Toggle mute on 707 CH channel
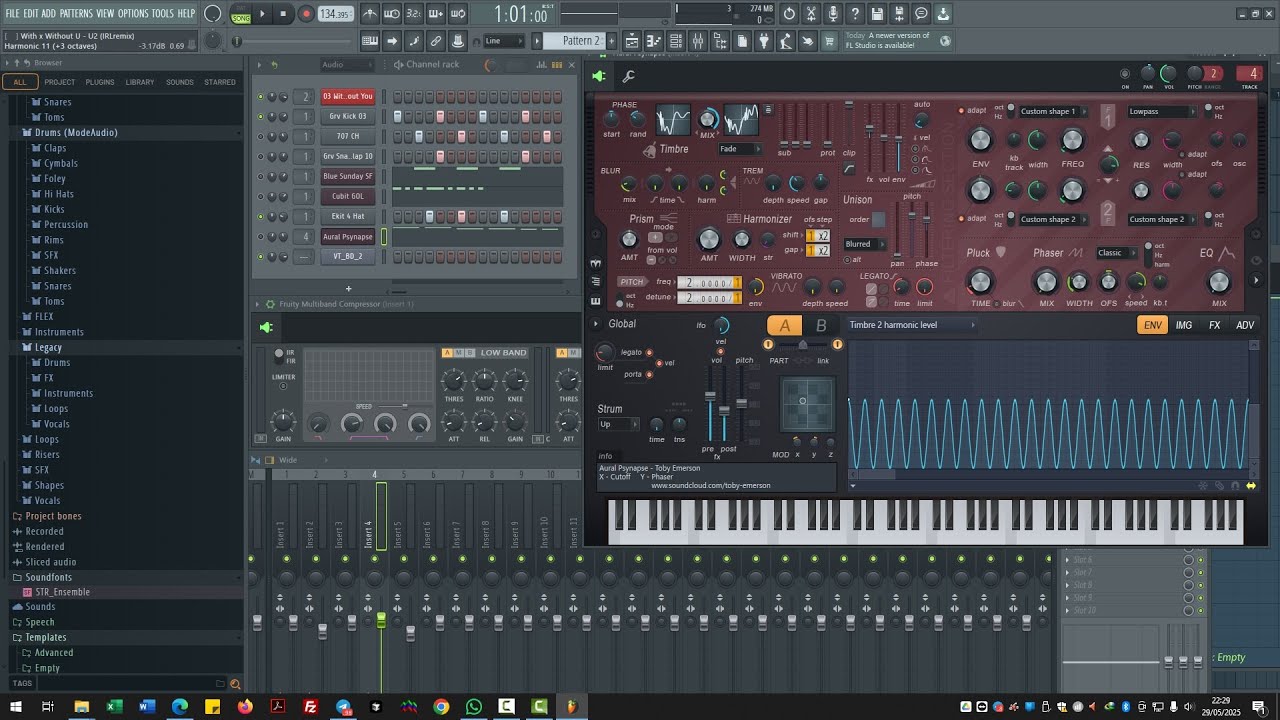Screen dimensions: 1280x720 coord(260,136)
